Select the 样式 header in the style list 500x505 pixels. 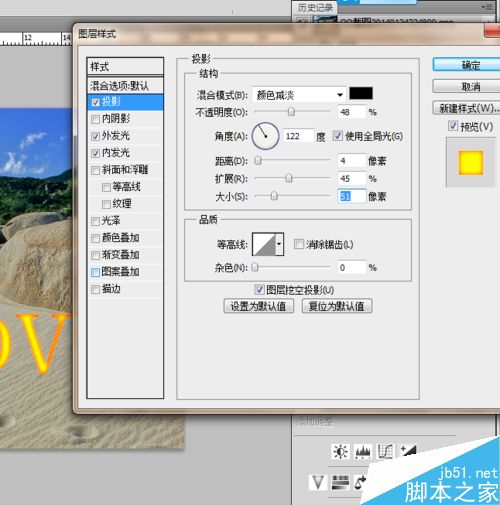point(125,67)
